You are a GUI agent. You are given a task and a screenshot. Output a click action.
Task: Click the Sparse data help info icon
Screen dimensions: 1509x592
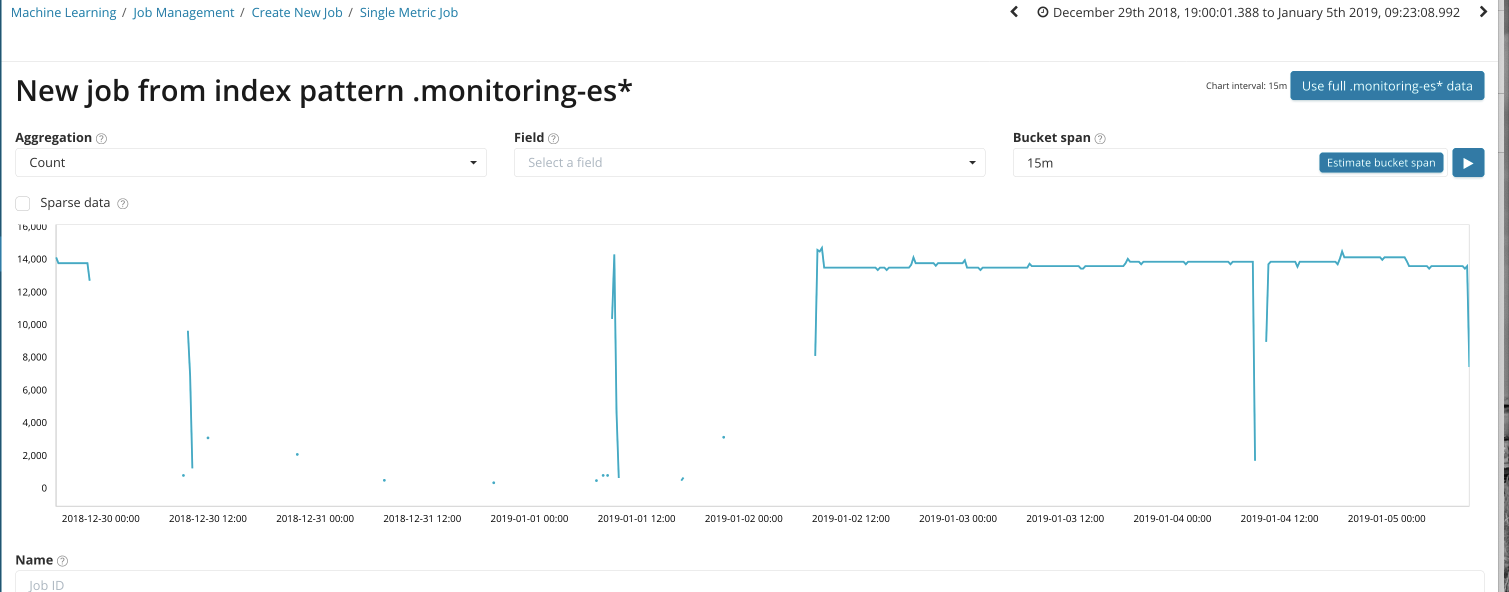click(x=123, y=204)
